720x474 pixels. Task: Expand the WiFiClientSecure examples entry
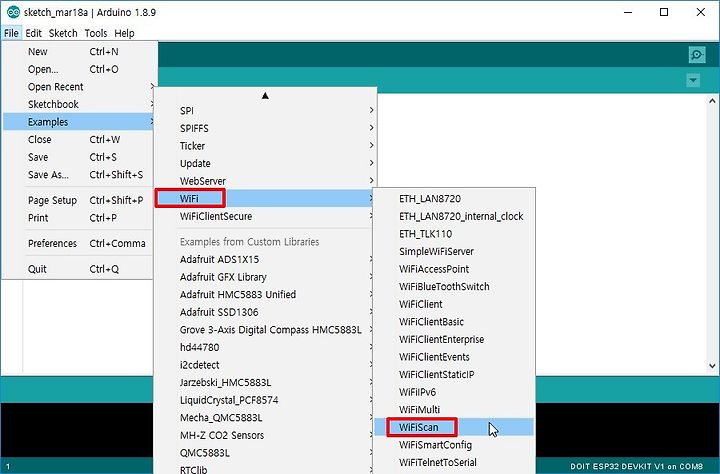point(265,216)
